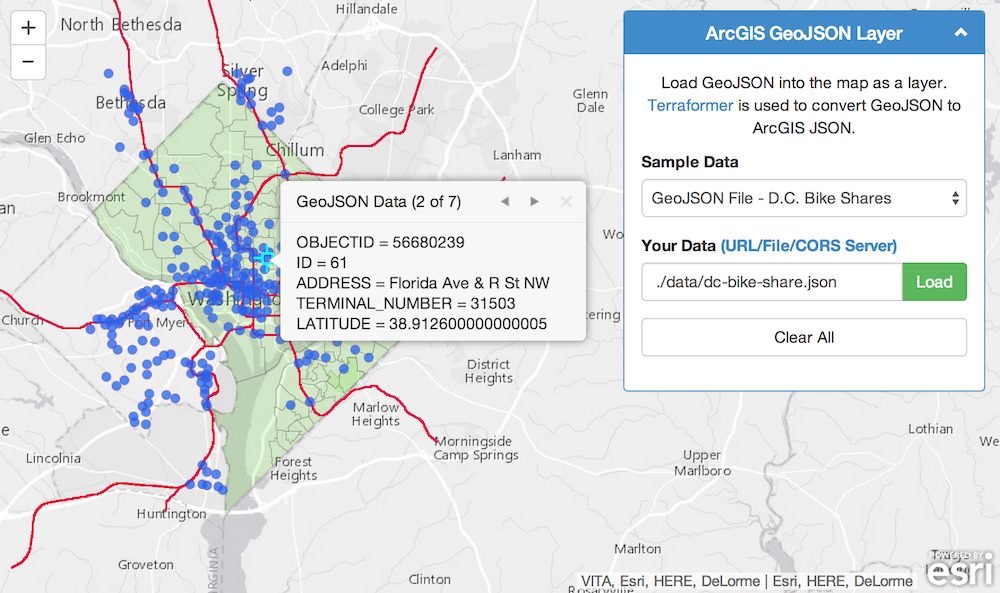Image resolution: width=1000 pixels, height=593 pixels.
Task: Click the OBJECTID = 56680239 line
Action: (x=380, y=242)
